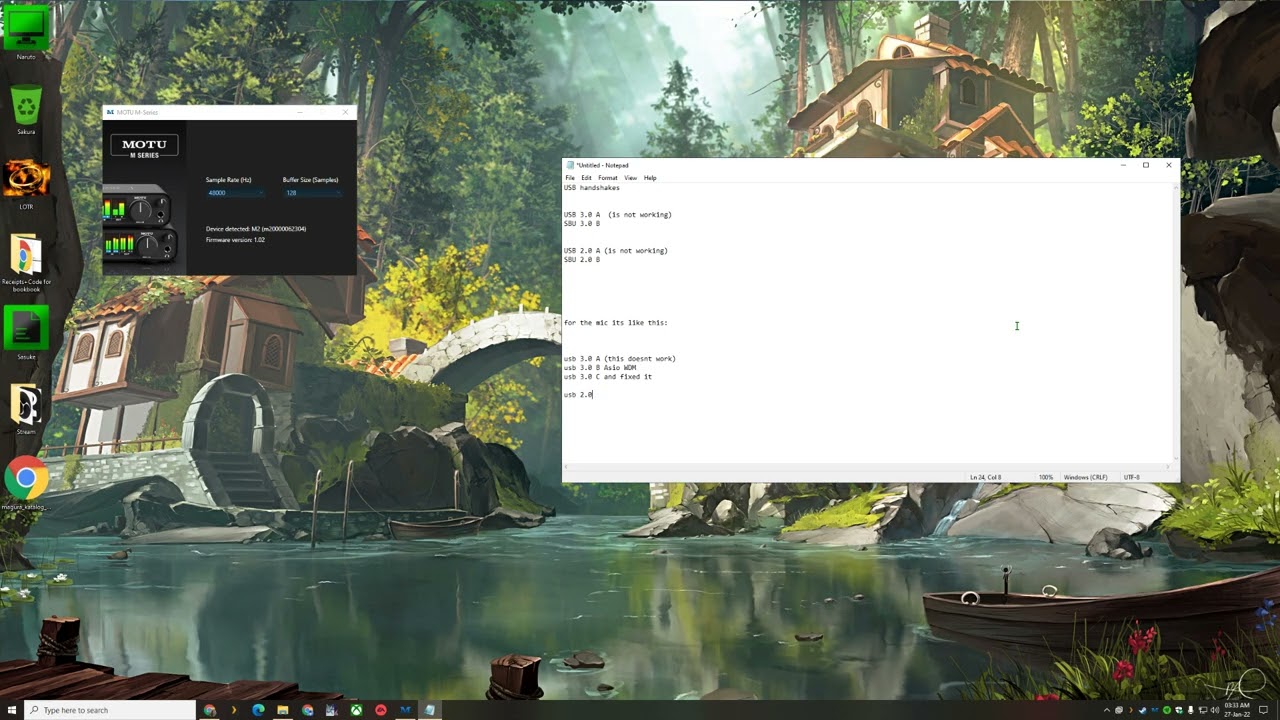Open Windows Security shield tray icon
1280x720 pixels.
pyautogui.click(x=1179, y=710)
